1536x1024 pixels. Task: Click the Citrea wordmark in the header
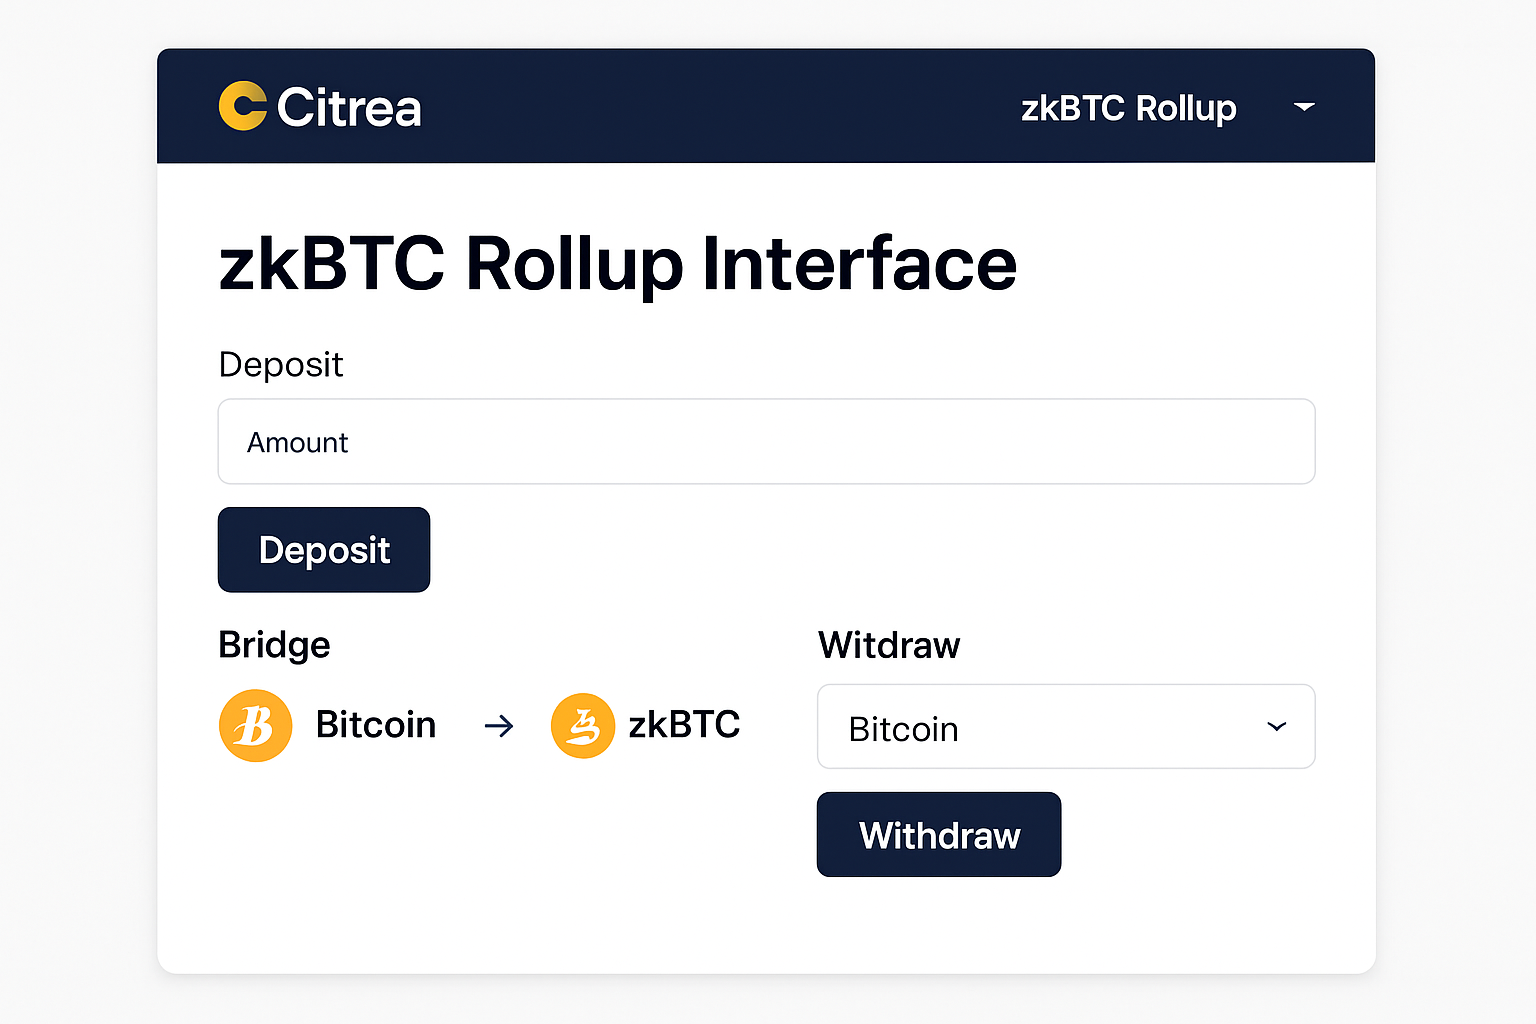(x=350, y=108)
